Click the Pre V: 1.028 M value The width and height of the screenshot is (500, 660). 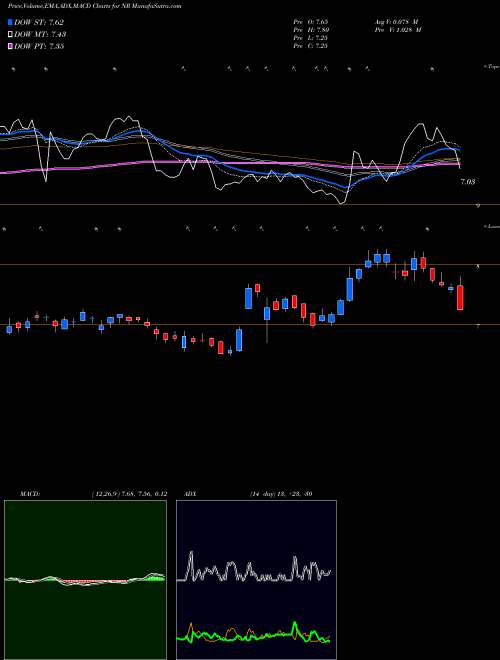pyautogui.click(x=399, y=30)
